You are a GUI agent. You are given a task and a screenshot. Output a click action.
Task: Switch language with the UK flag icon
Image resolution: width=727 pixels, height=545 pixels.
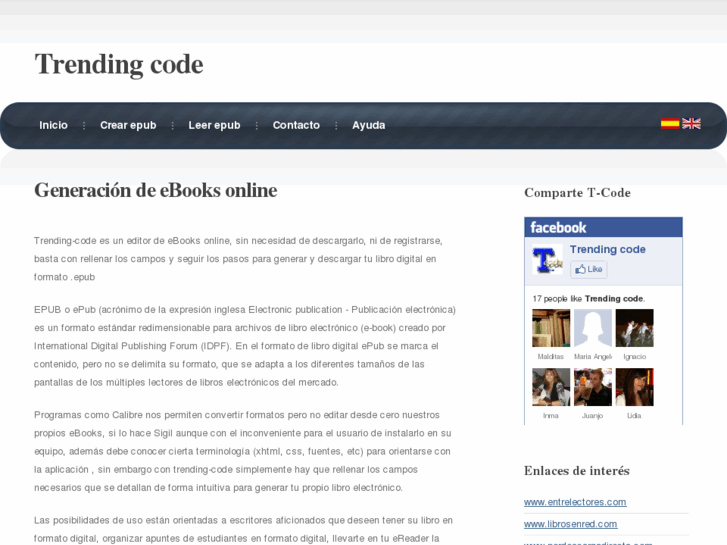(691, 124)
